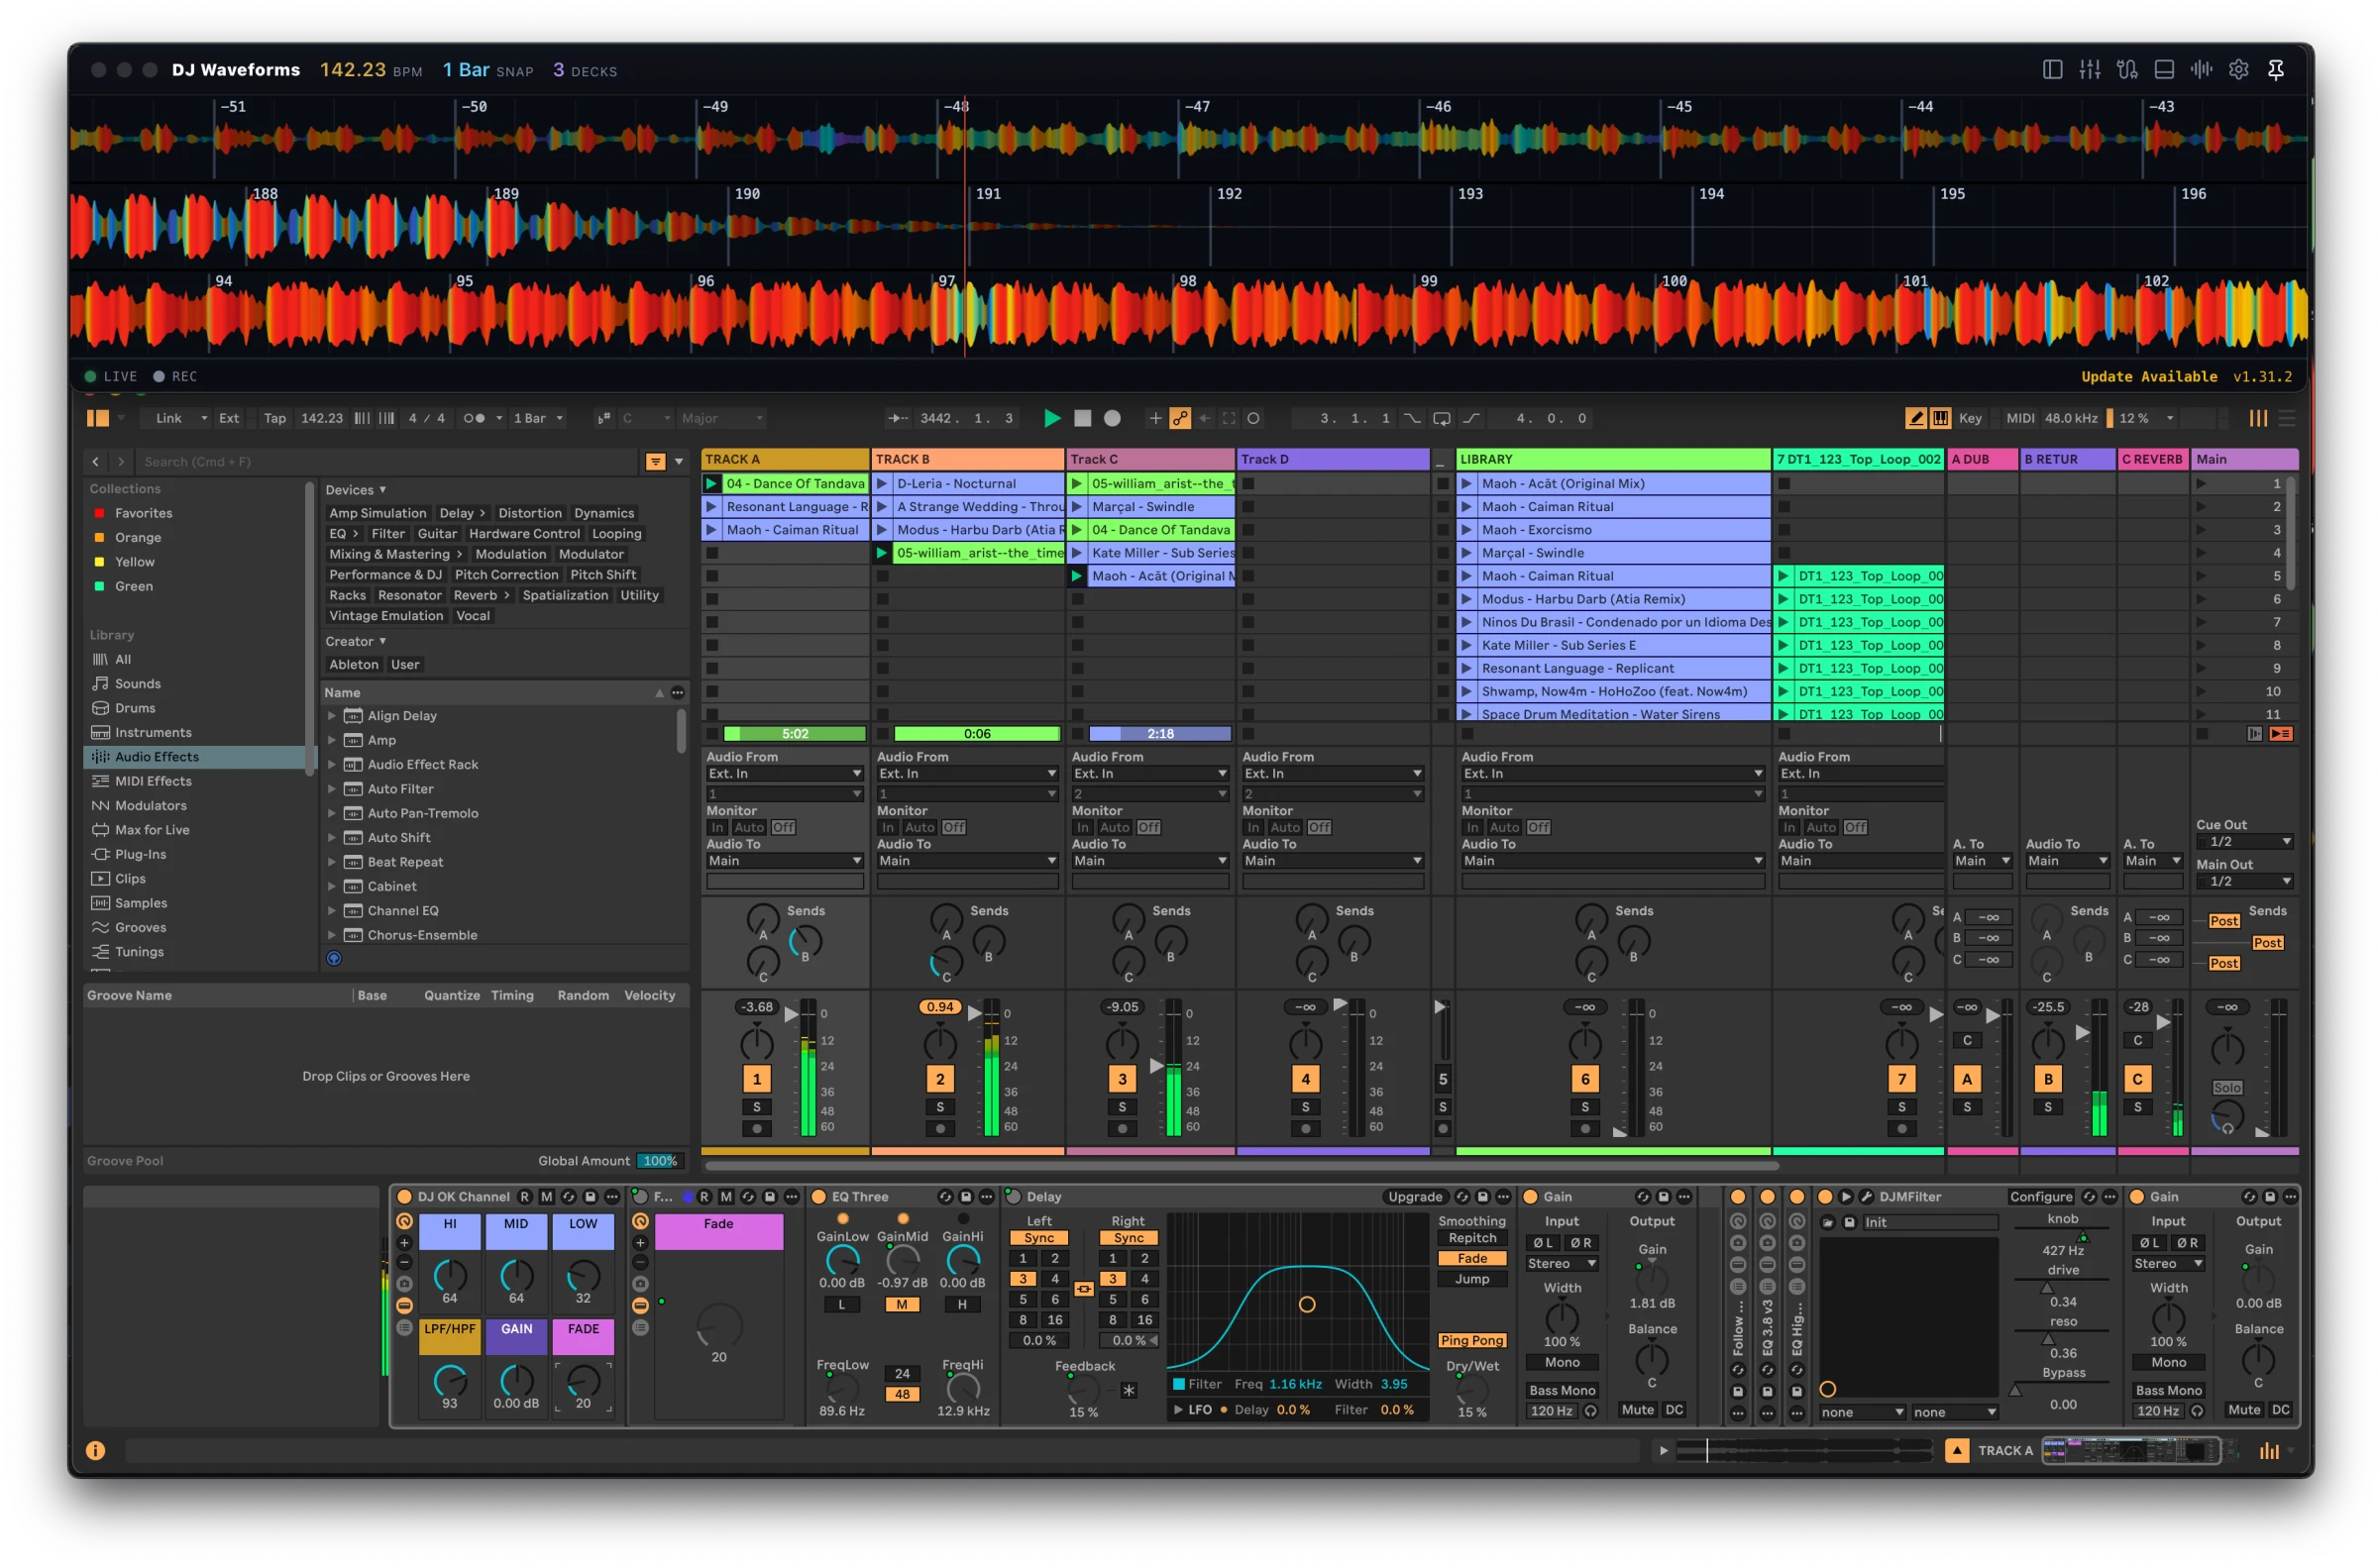Click the Follow playback arrow icon
This screenshot has width=2378, height=1568.
coord(897,418)
